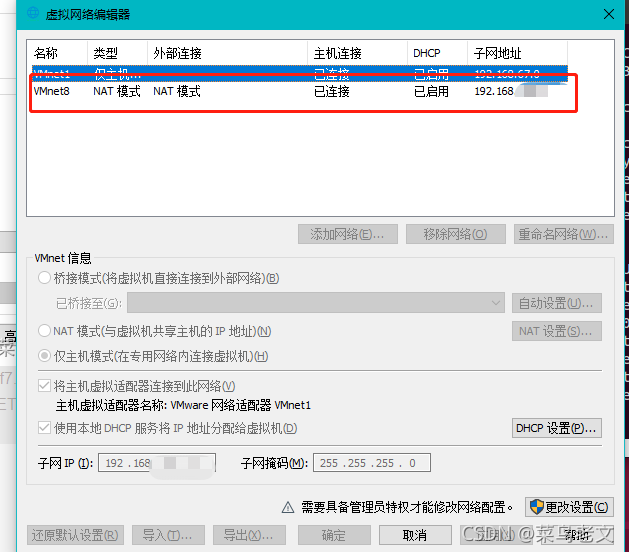The image size is (629, 552).
Task: Click the 子网掩码 input field
Action: click(372, 463)
